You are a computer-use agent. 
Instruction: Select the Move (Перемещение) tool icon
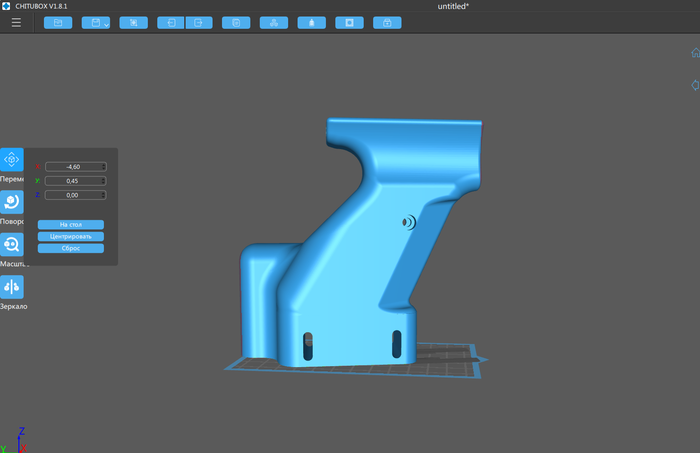point(12,159)
